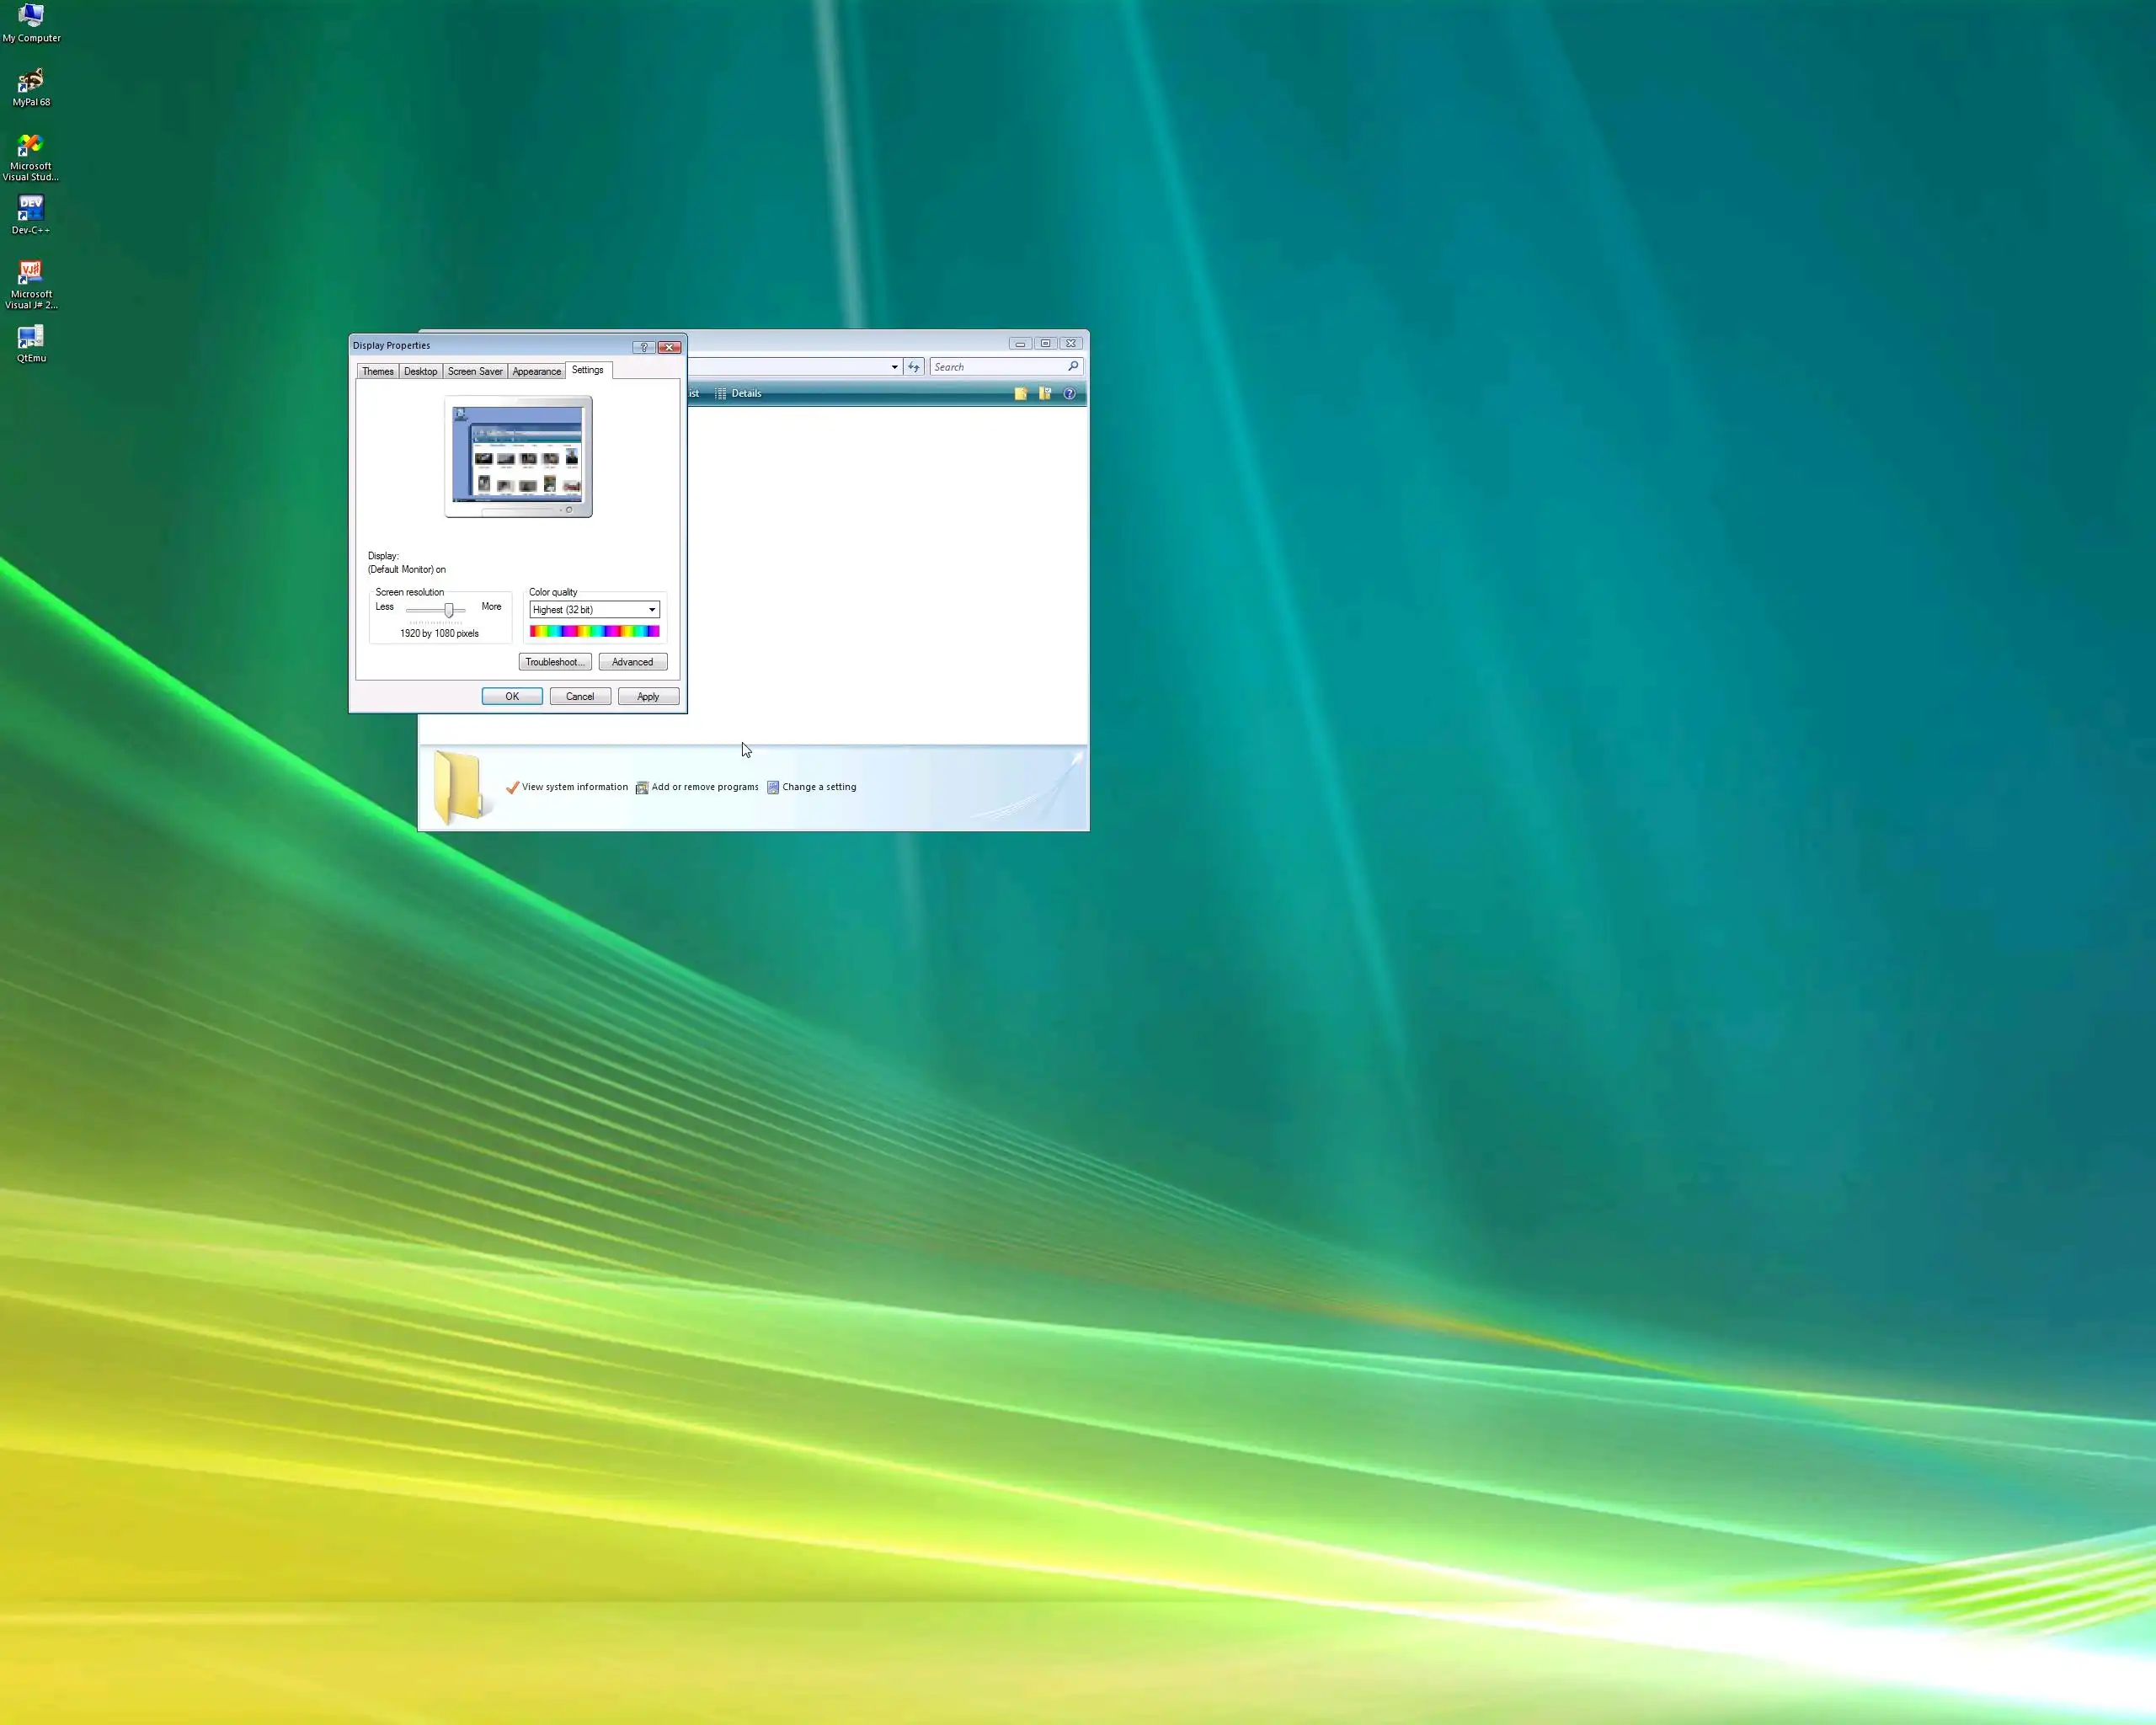Viewport: 2156px width, 1725px height.
Task: Click the folder options icon with checkmark
Action: 1045,394
